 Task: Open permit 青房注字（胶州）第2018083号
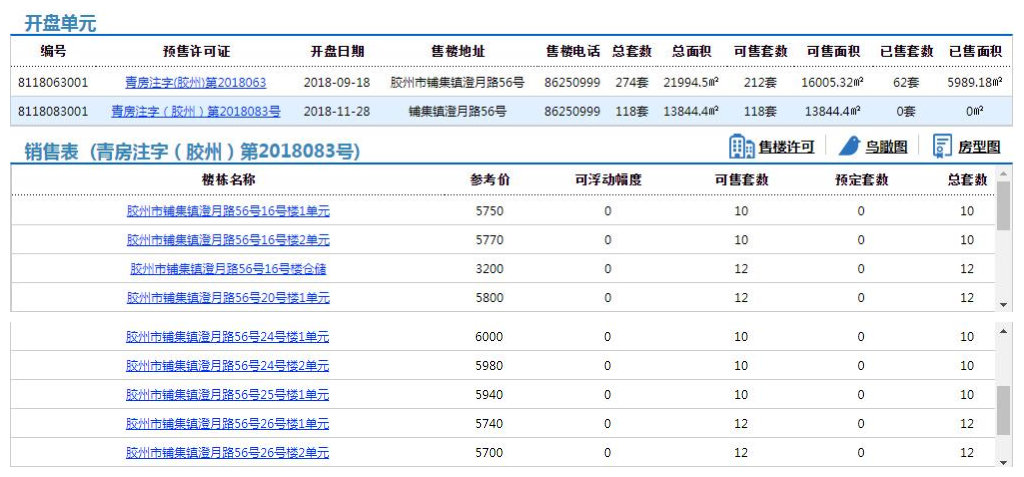[x=195, y=111]
